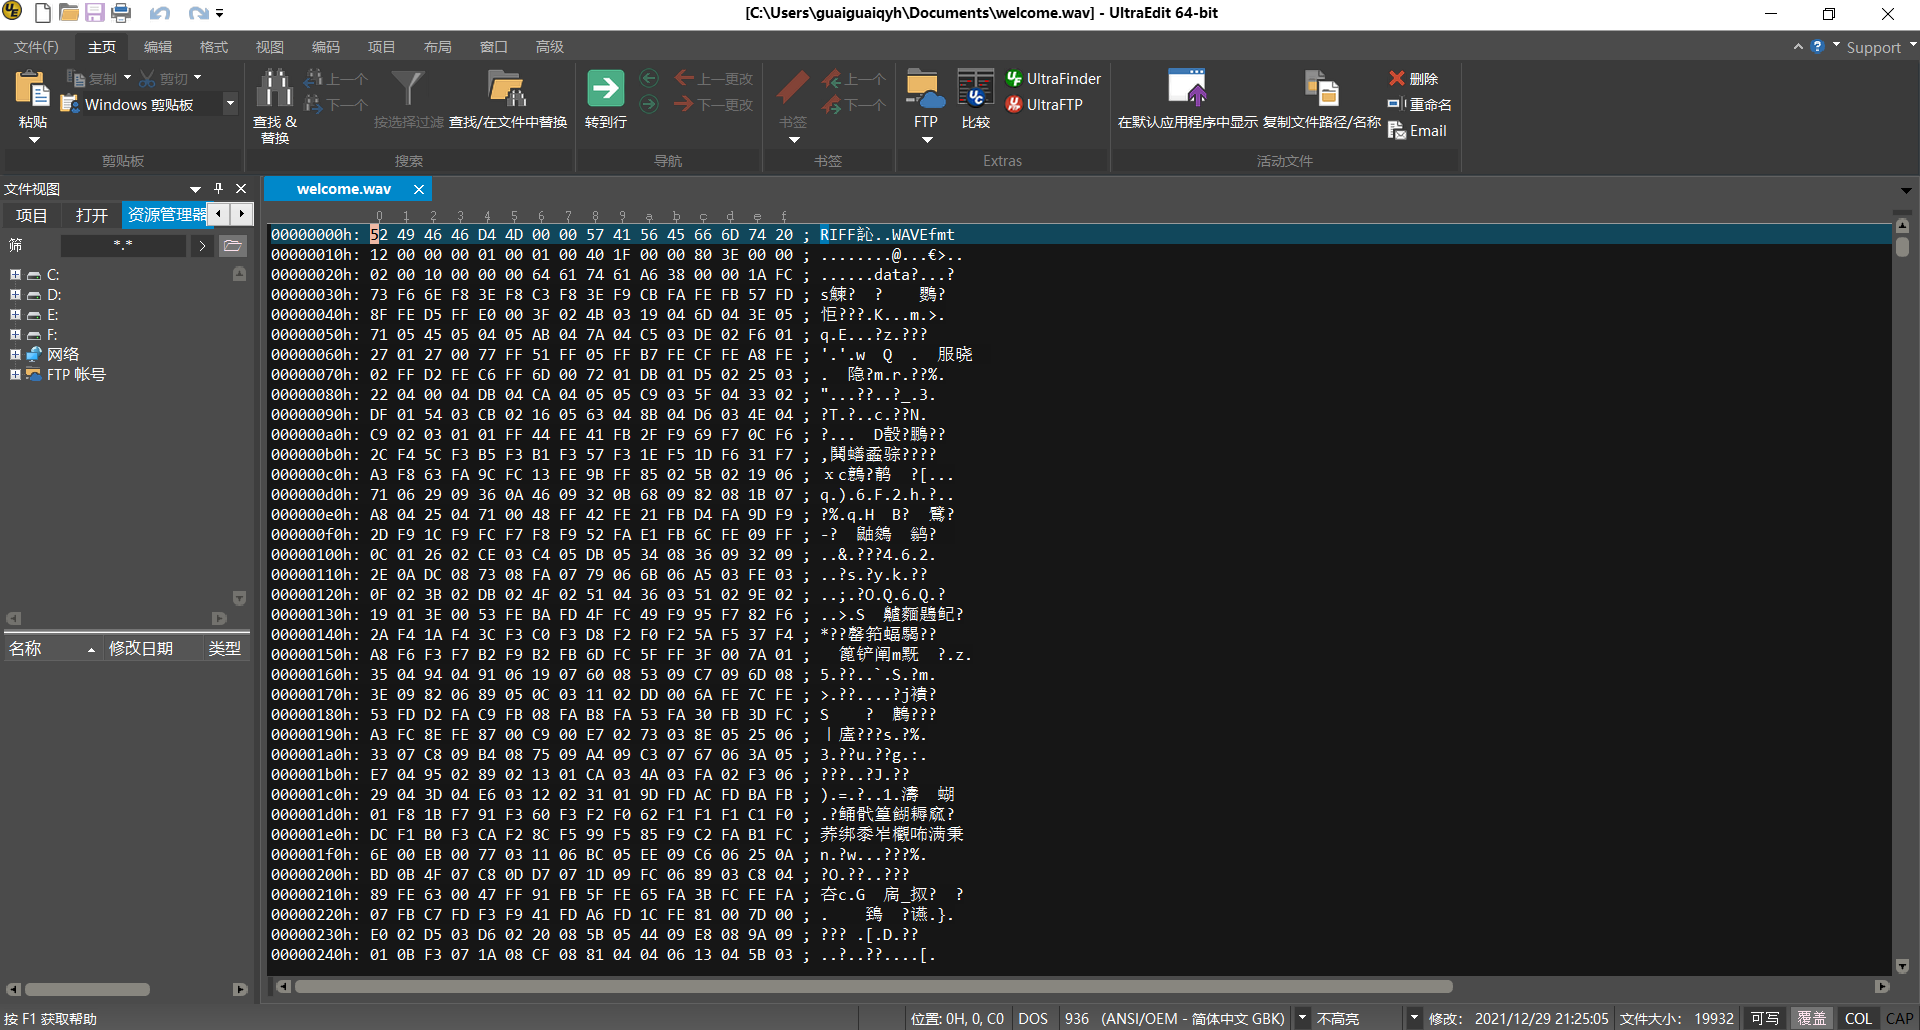Click the Copy icon in ribbon

(76, 78)
